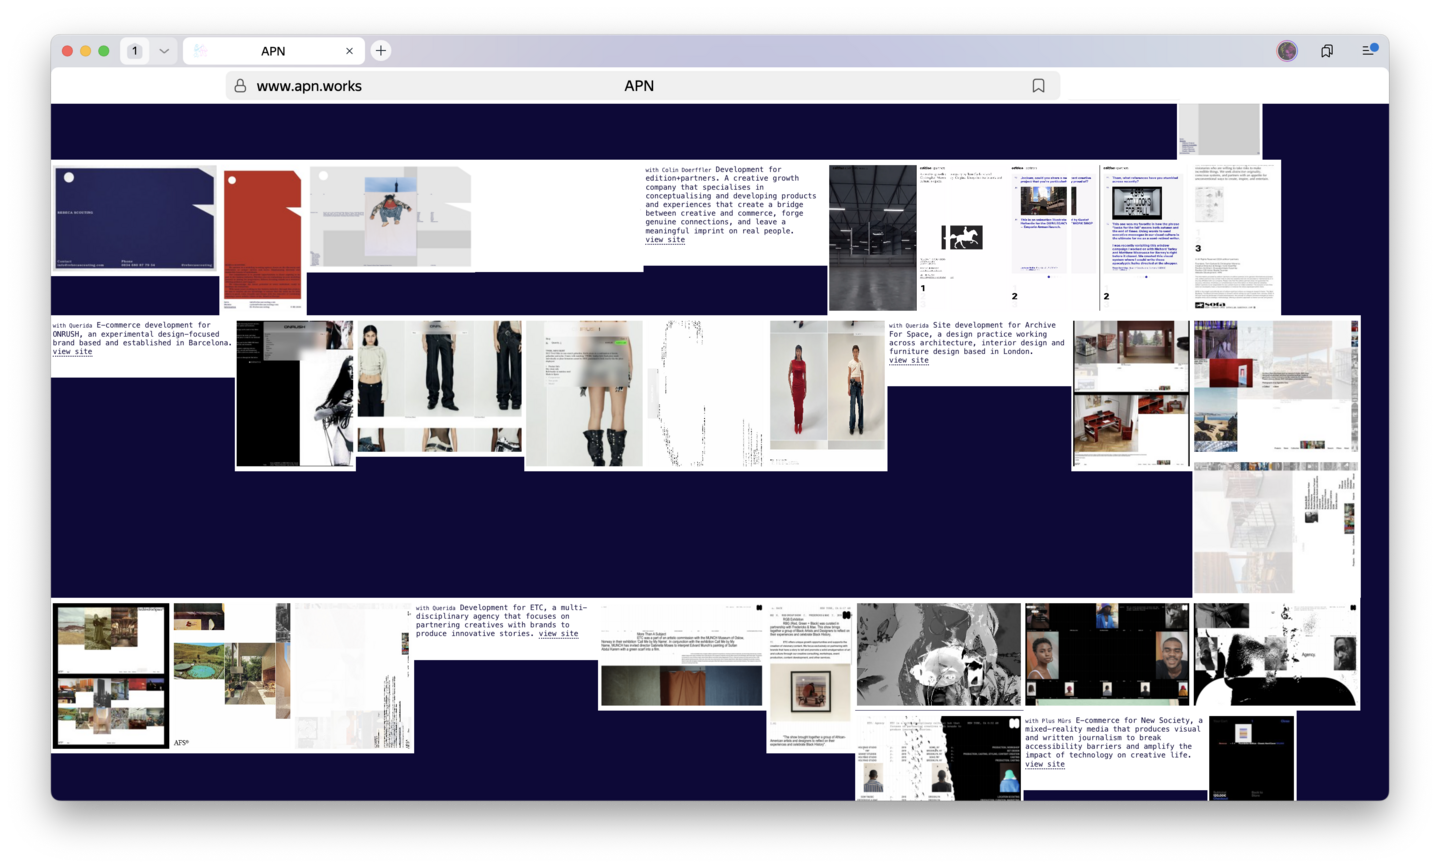Viewport: 1440px width, 868px height.
Task: Open the browser menu with notification dot
Action: click(1368, 51)
